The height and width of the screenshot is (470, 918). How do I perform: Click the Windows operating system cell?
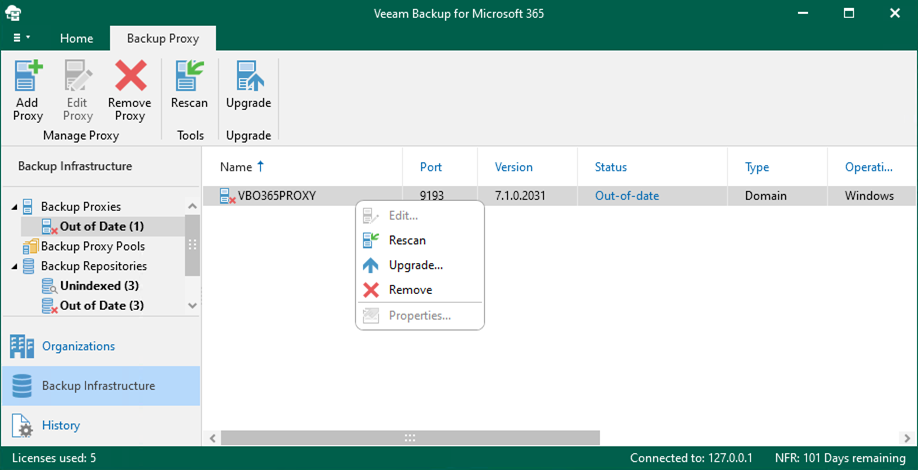869,196
